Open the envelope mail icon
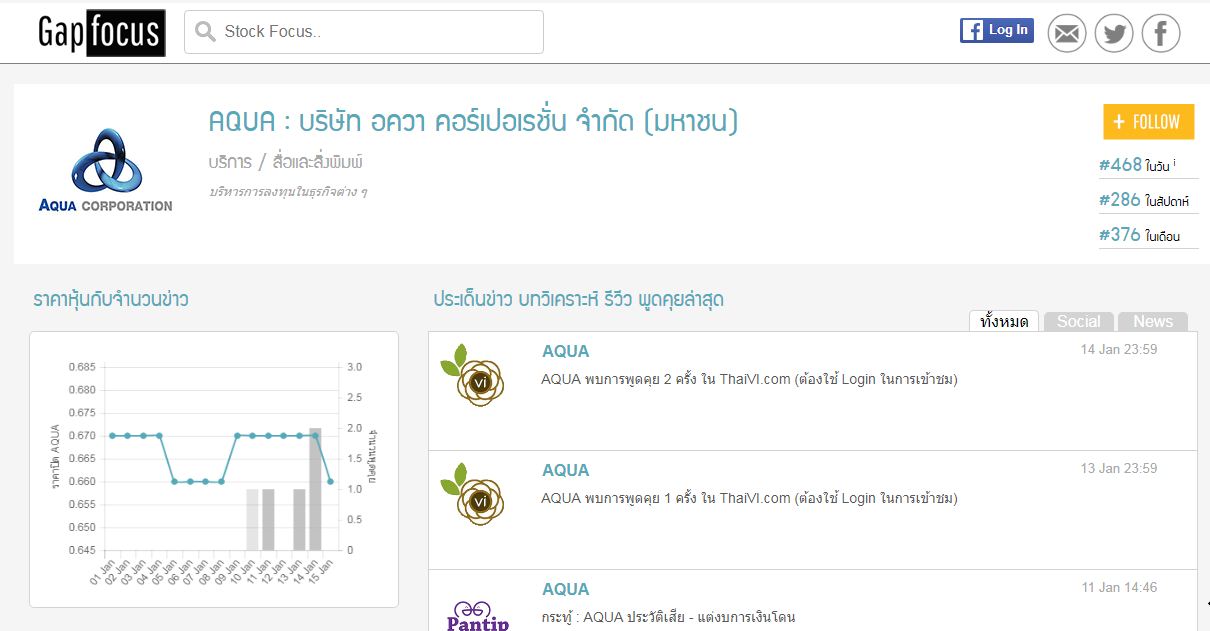 click(1067, 34)
